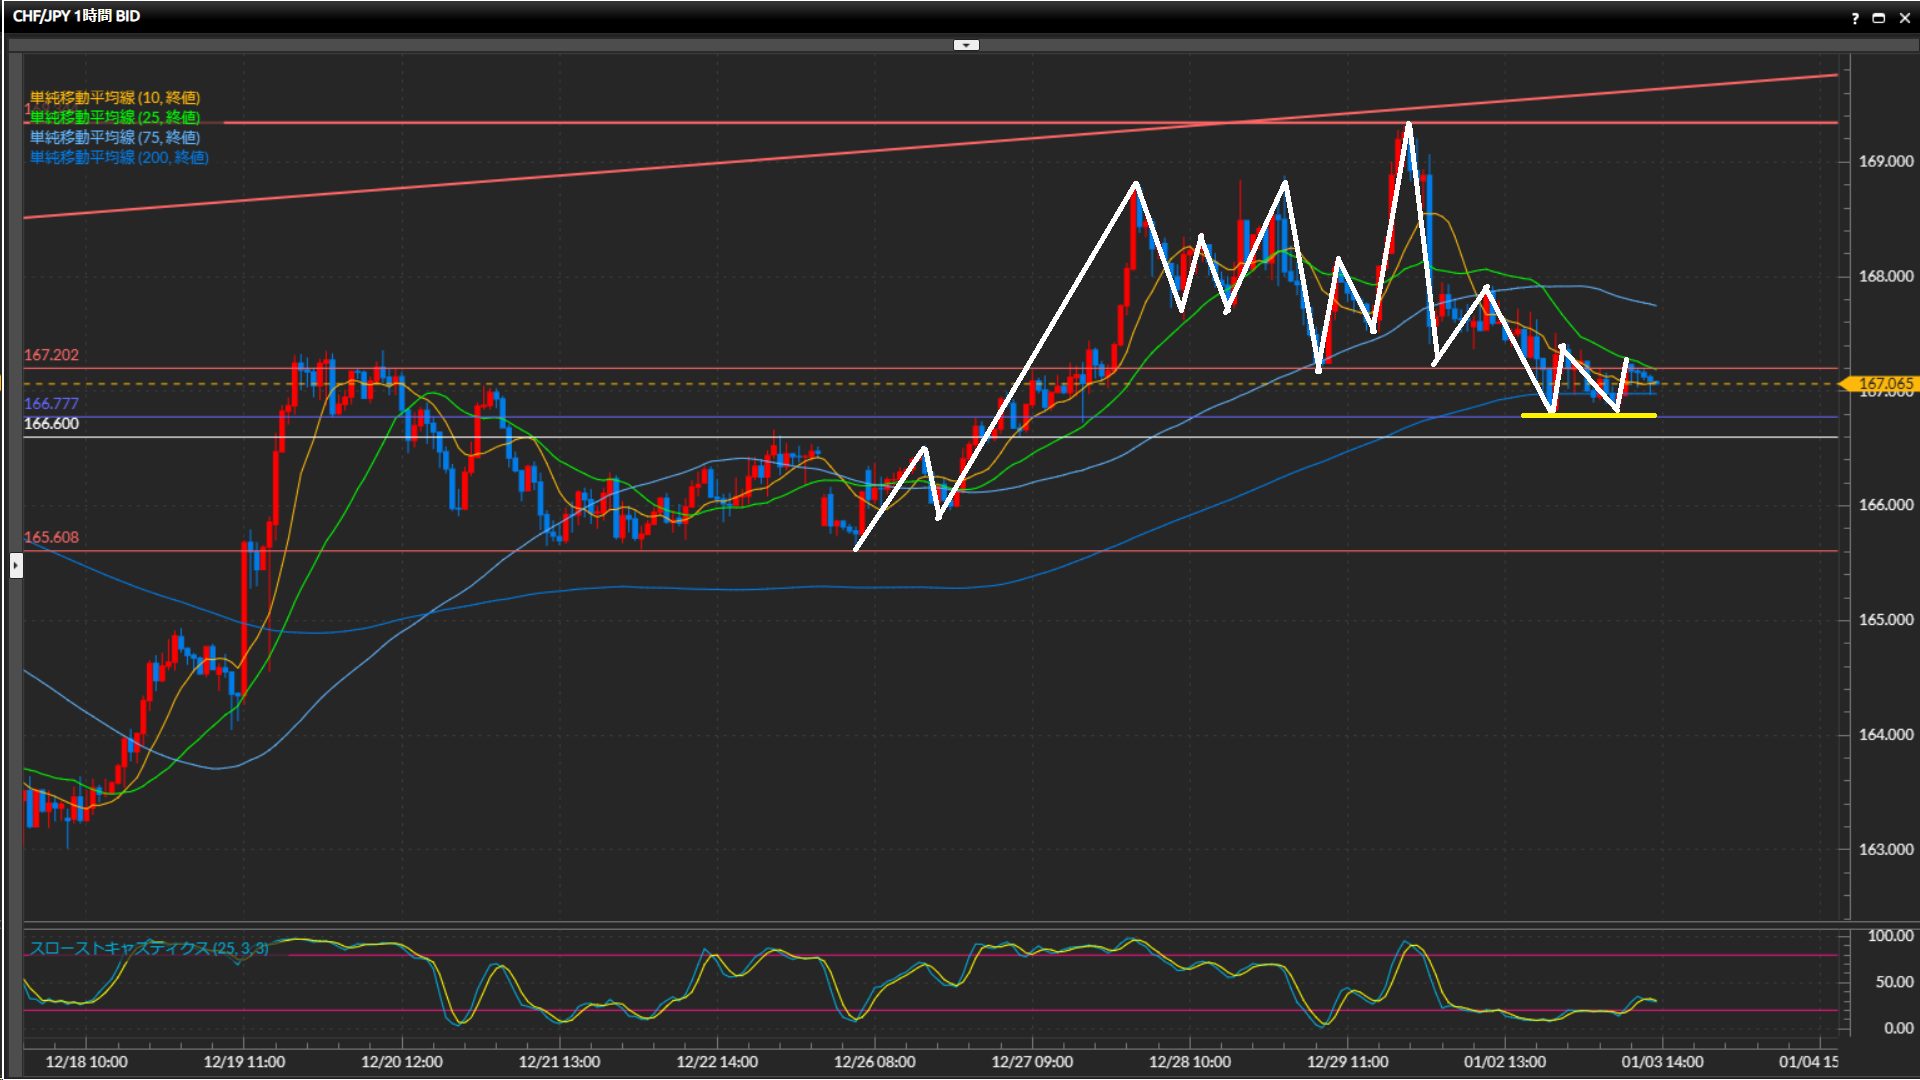
Task: Expand the top toolbar dropdown arrow
Action: tap(966, 45)
